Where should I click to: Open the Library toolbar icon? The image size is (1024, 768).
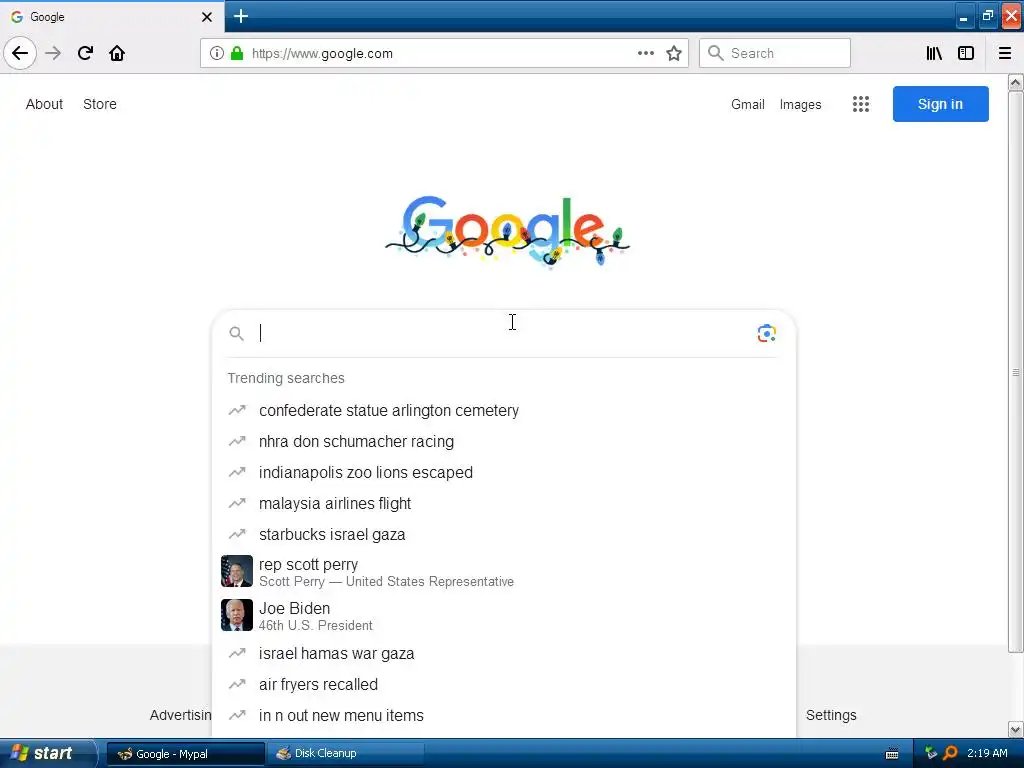coord(934,54)
